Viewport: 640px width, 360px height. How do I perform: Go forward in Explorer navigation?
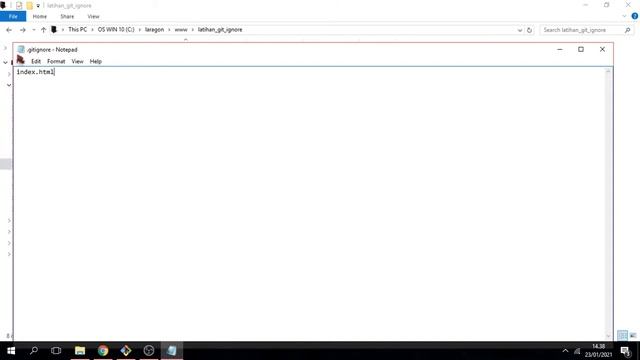coord(22,30)
